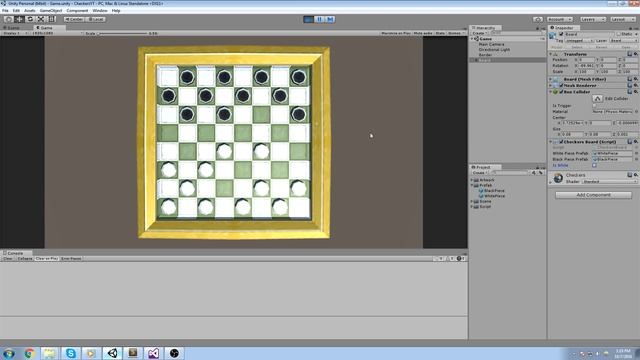
Task: Select BlackPiece prefab in Project
Action: pos(494,191)
